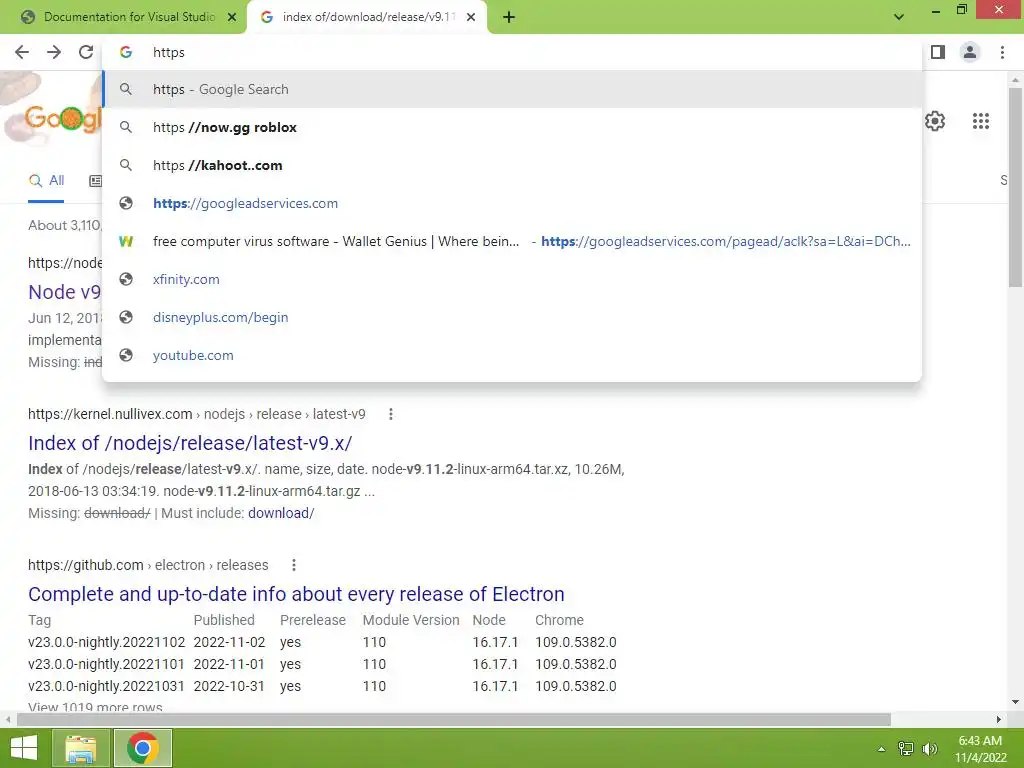This screenshot has width=1024, height=768.
Task: Click the 'Module Version' column header
Action: tap(411, 620)
